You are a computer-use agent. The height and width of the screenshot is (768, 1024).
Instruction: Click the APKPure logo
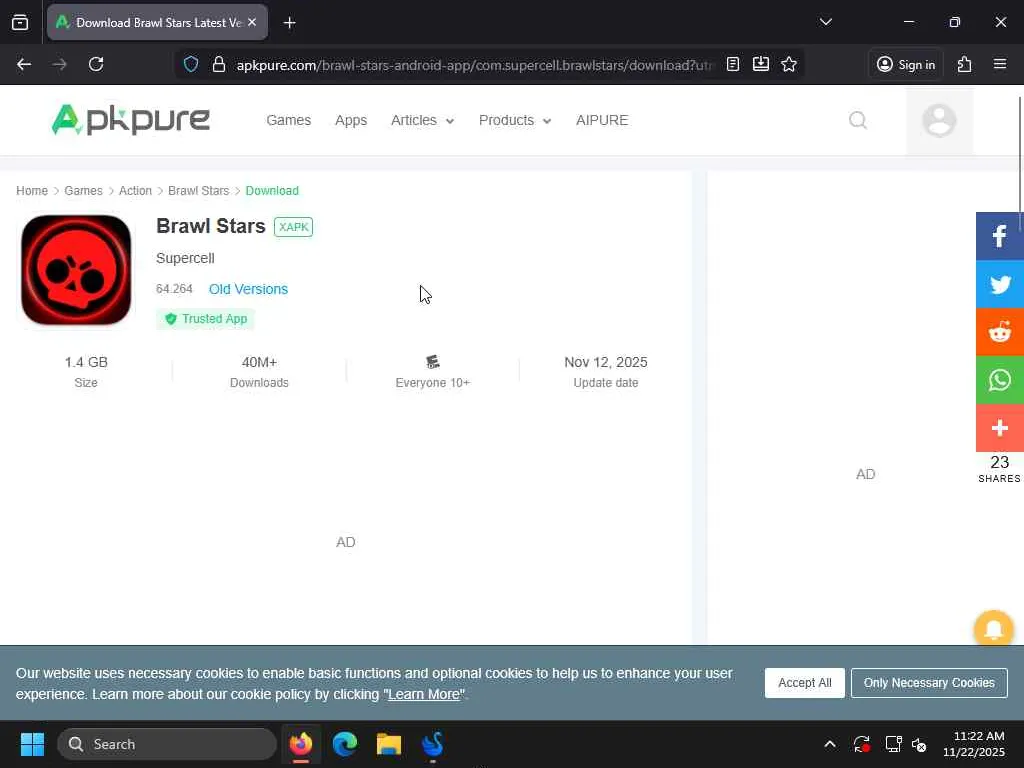point(131,120)
